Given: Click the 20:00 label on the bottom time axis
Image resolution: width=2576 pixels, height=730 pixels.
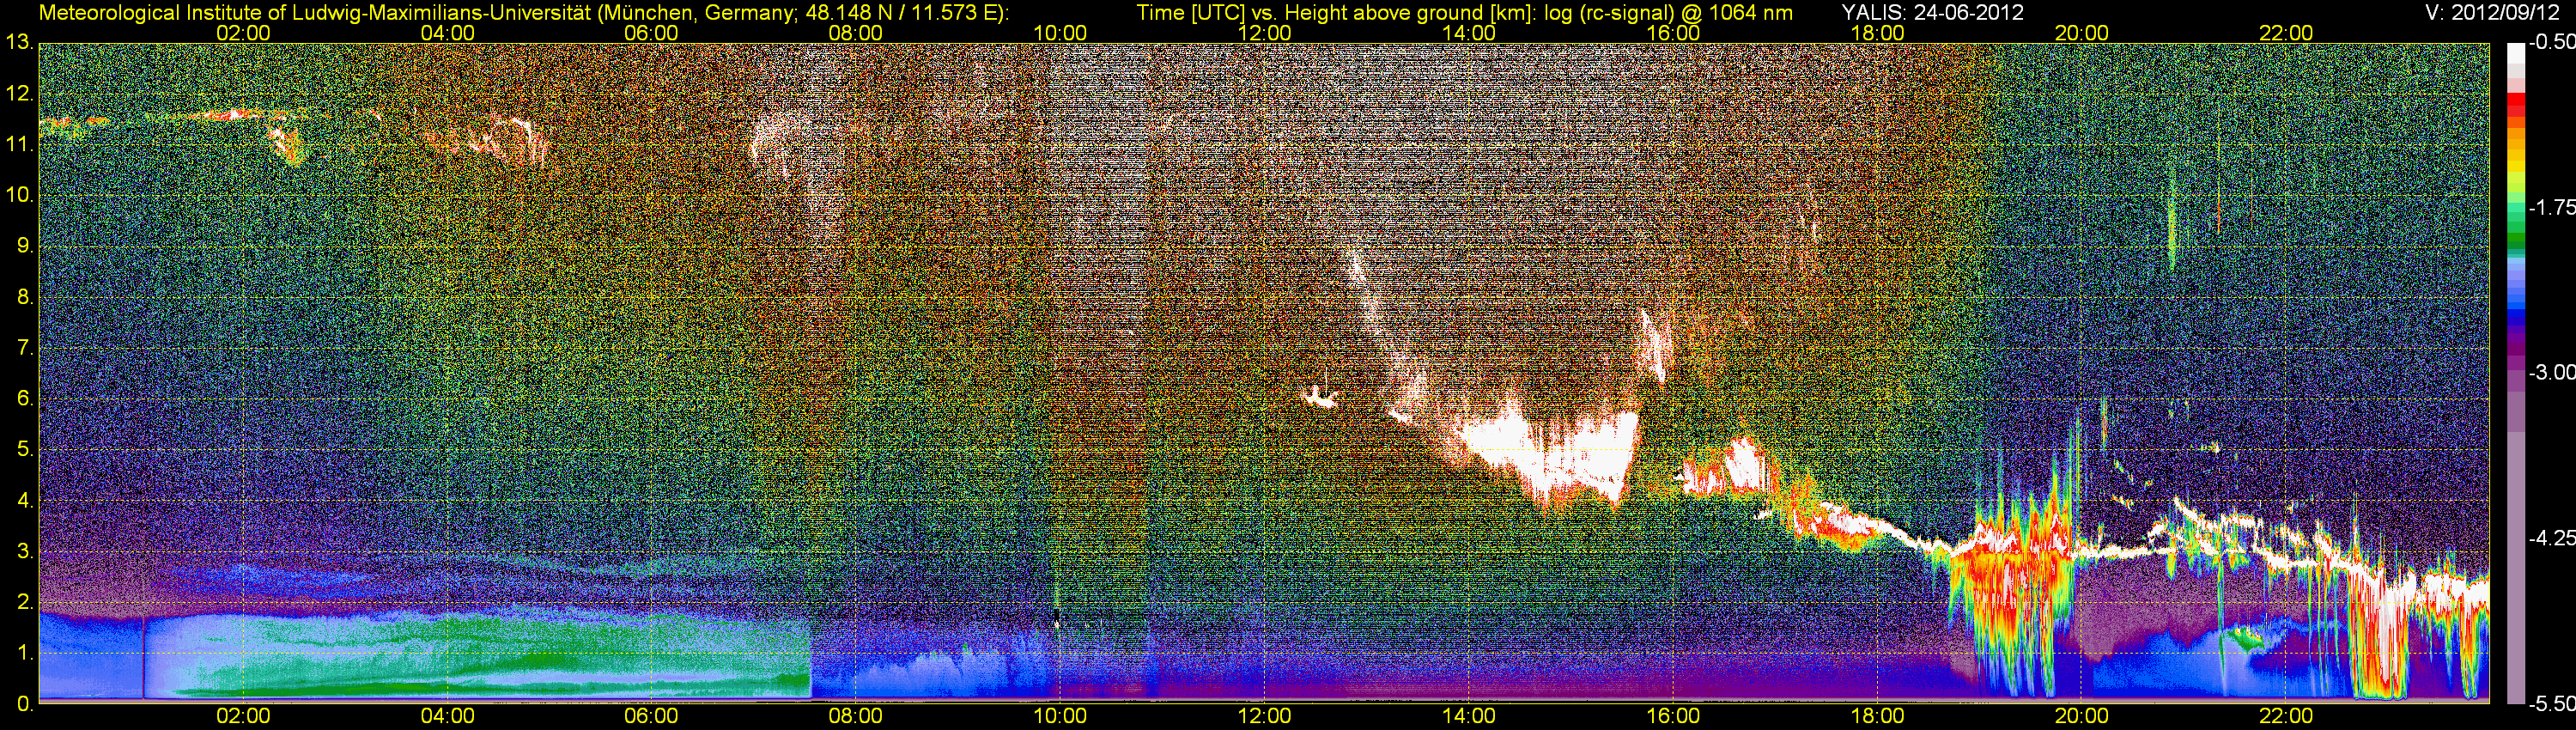Looking at the screenshot, I should click(2082, 716).
